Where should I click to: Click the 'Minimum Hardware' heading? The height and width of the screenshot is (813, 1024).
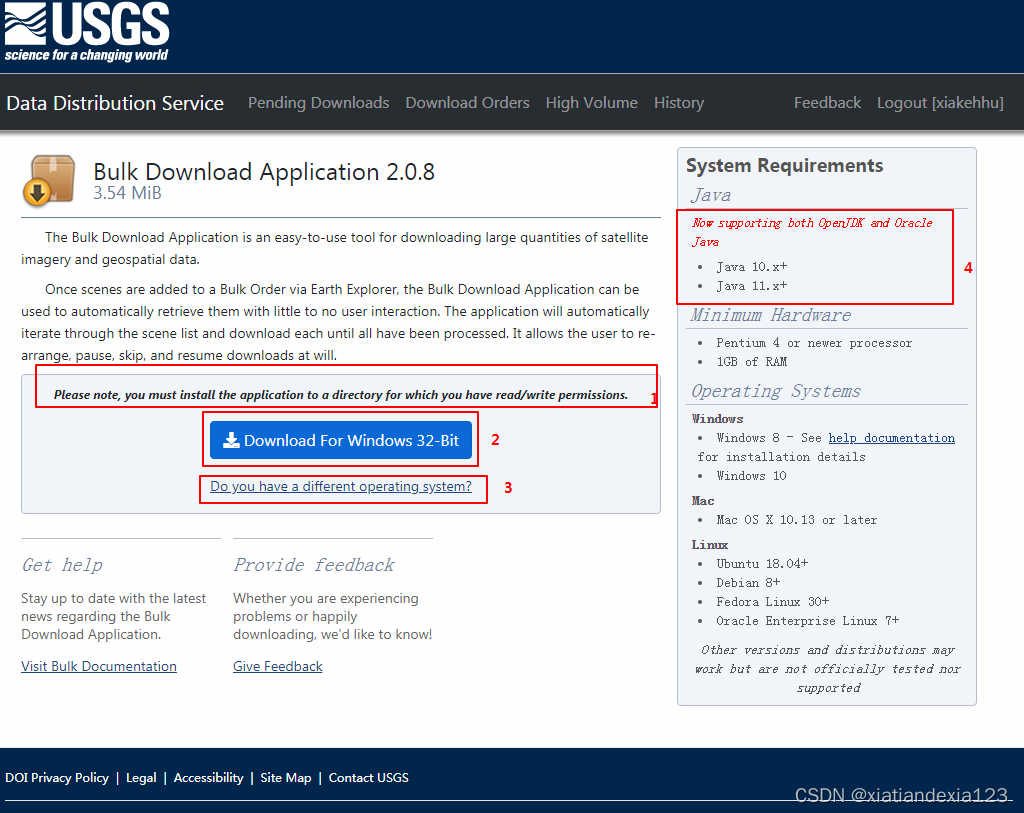tap(771, 315)
